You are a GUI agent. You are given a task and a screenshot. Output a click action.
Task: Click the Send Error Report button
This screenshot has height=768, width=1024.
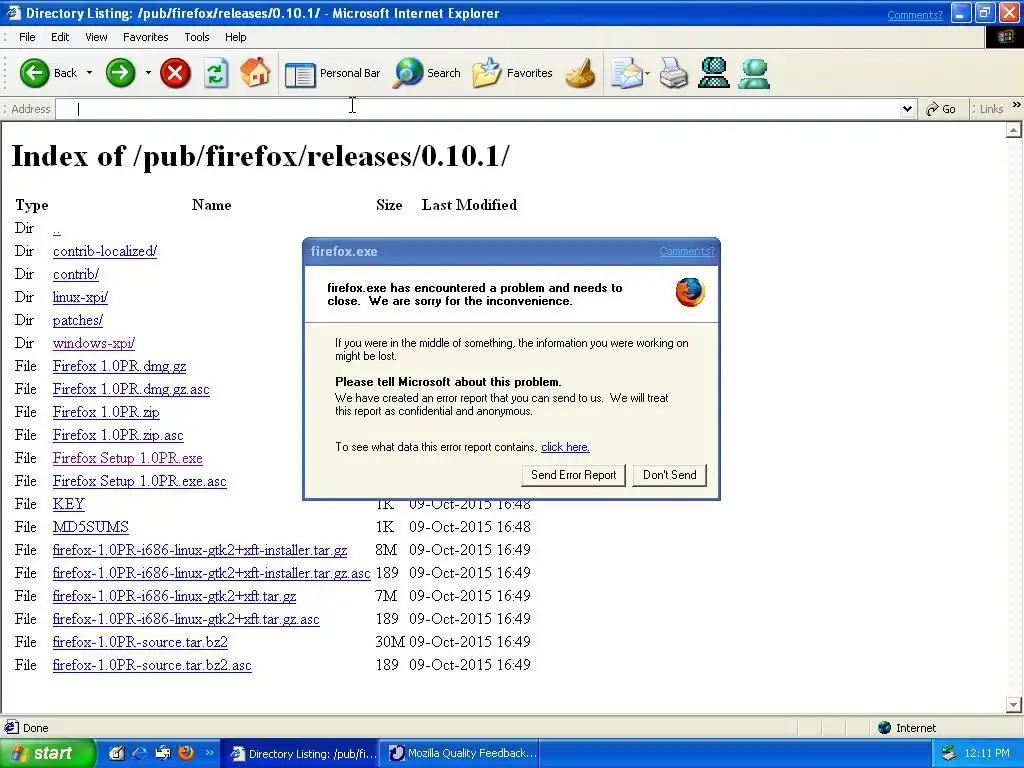[x=573, y=475]
